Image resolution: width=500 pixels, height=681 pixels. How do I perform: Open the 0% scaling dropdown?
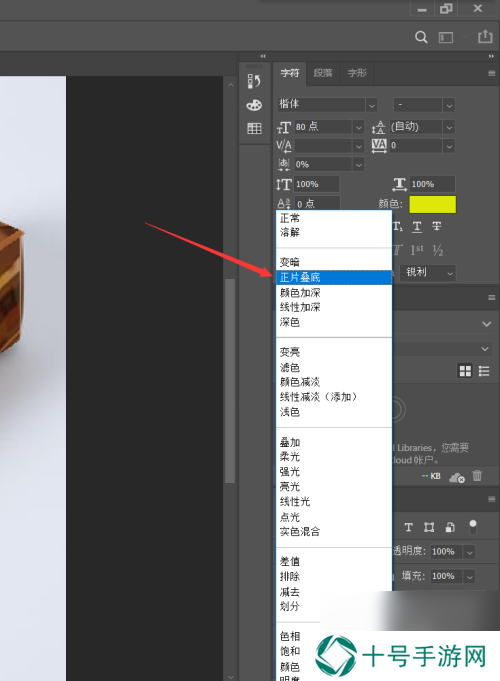click(x=358, y=165)
